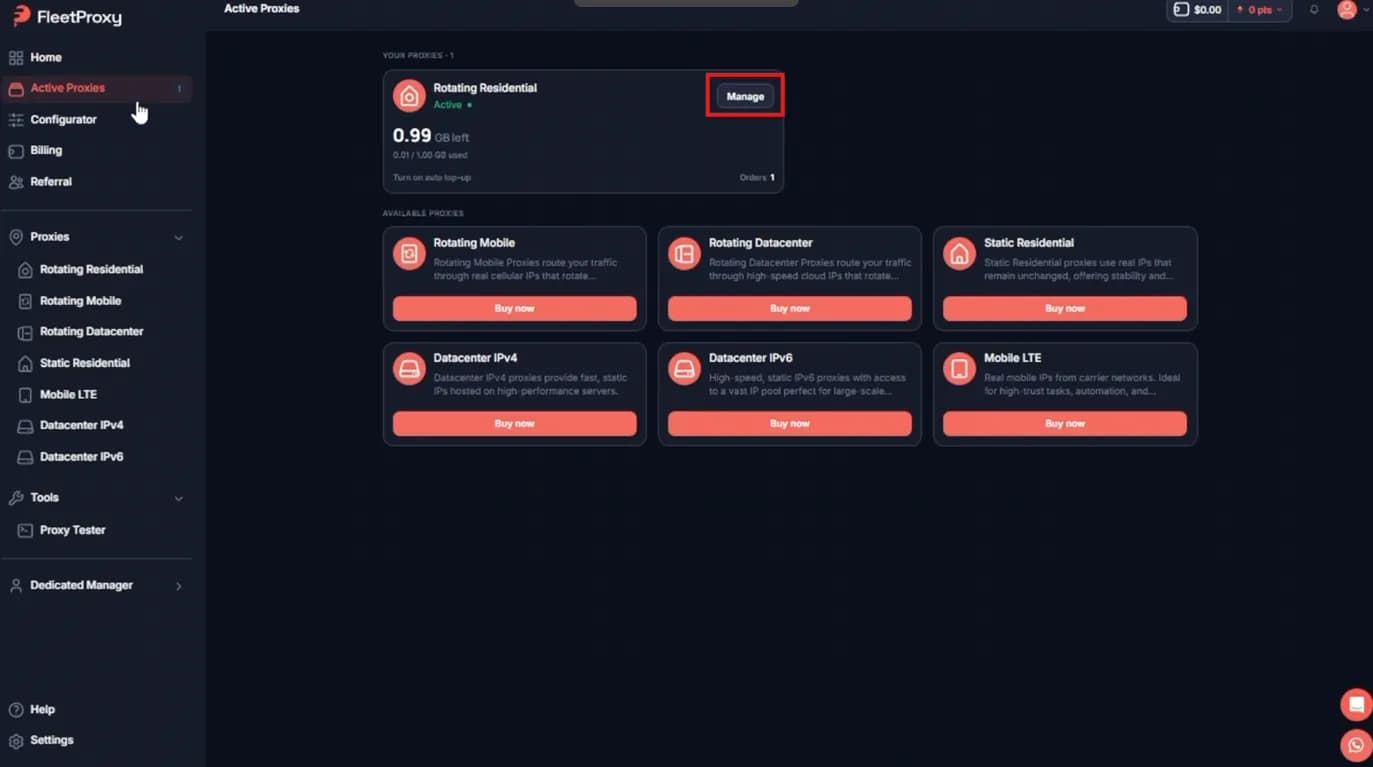The image size is (1373, 767).
Task: Click the Proxy Tester terminal icon
Action: click(26, 530)
